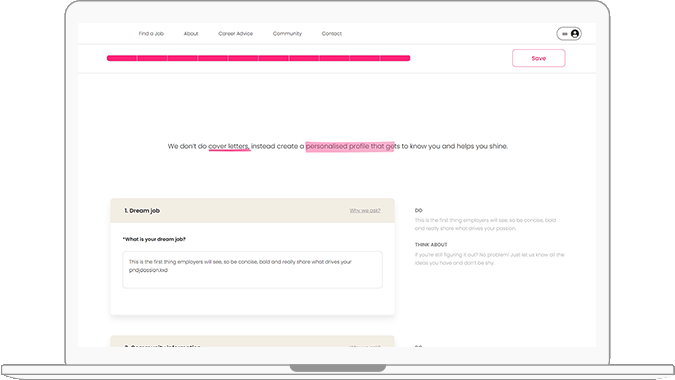The height and width of the screenshot is (380, 675).
Task: Click the 'THINK ABOUT' tip heading
Action: 431,244
